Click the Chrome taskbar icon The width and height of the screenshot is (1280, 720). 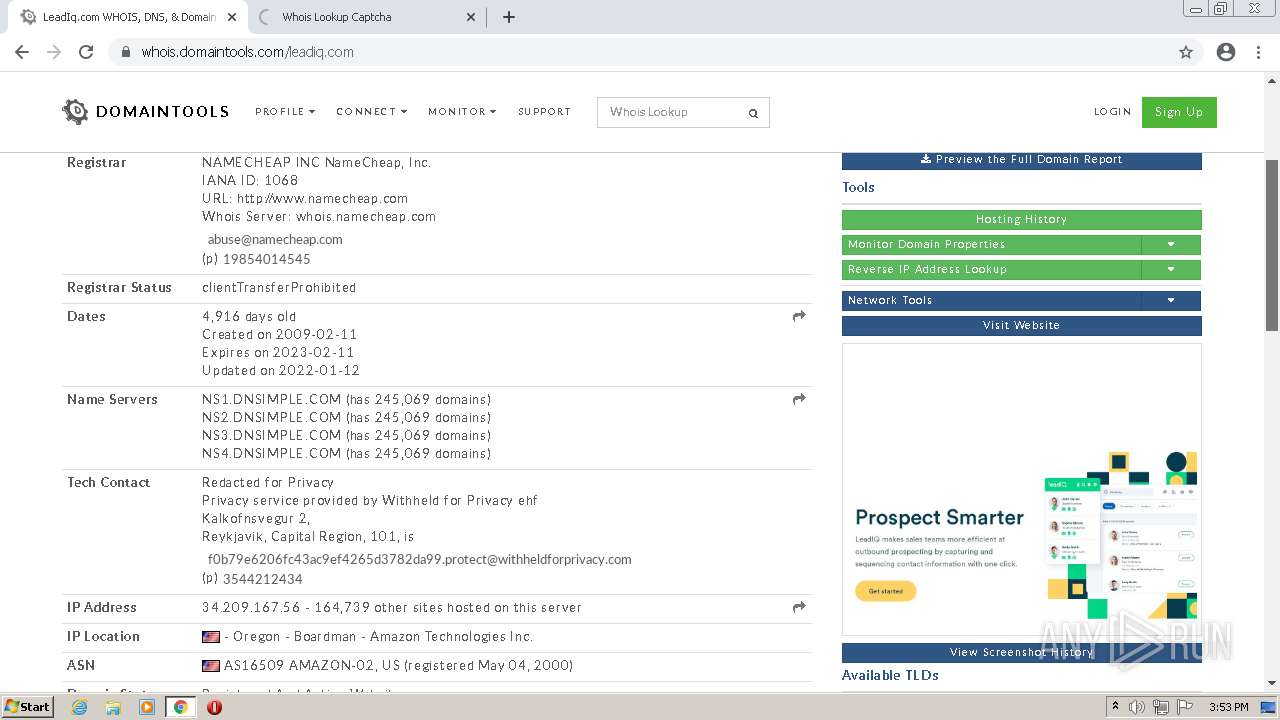(x=180, y=707)
